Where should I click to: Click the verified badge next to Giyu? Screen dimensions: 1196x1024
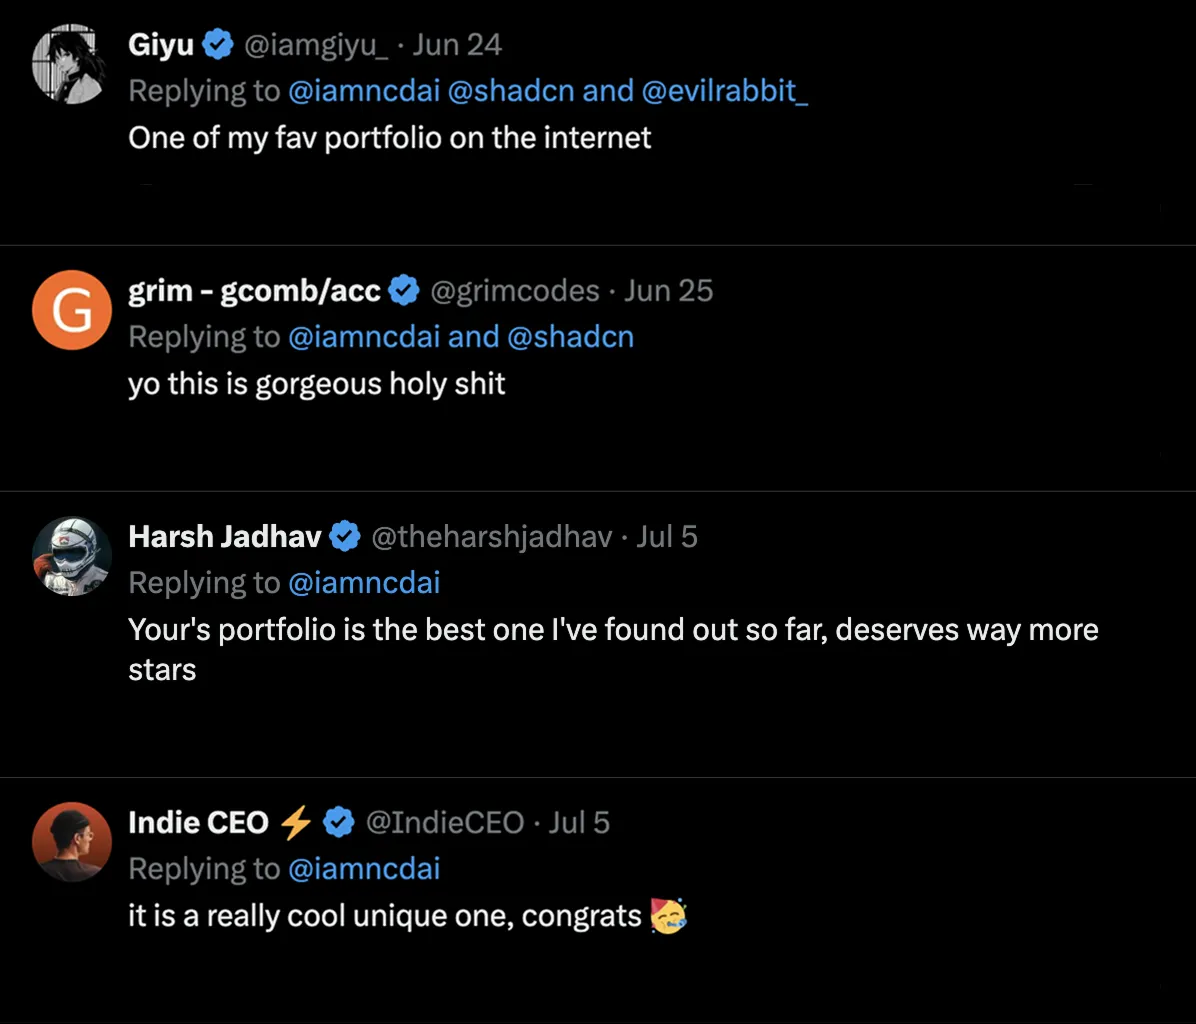tap(218, 45)
